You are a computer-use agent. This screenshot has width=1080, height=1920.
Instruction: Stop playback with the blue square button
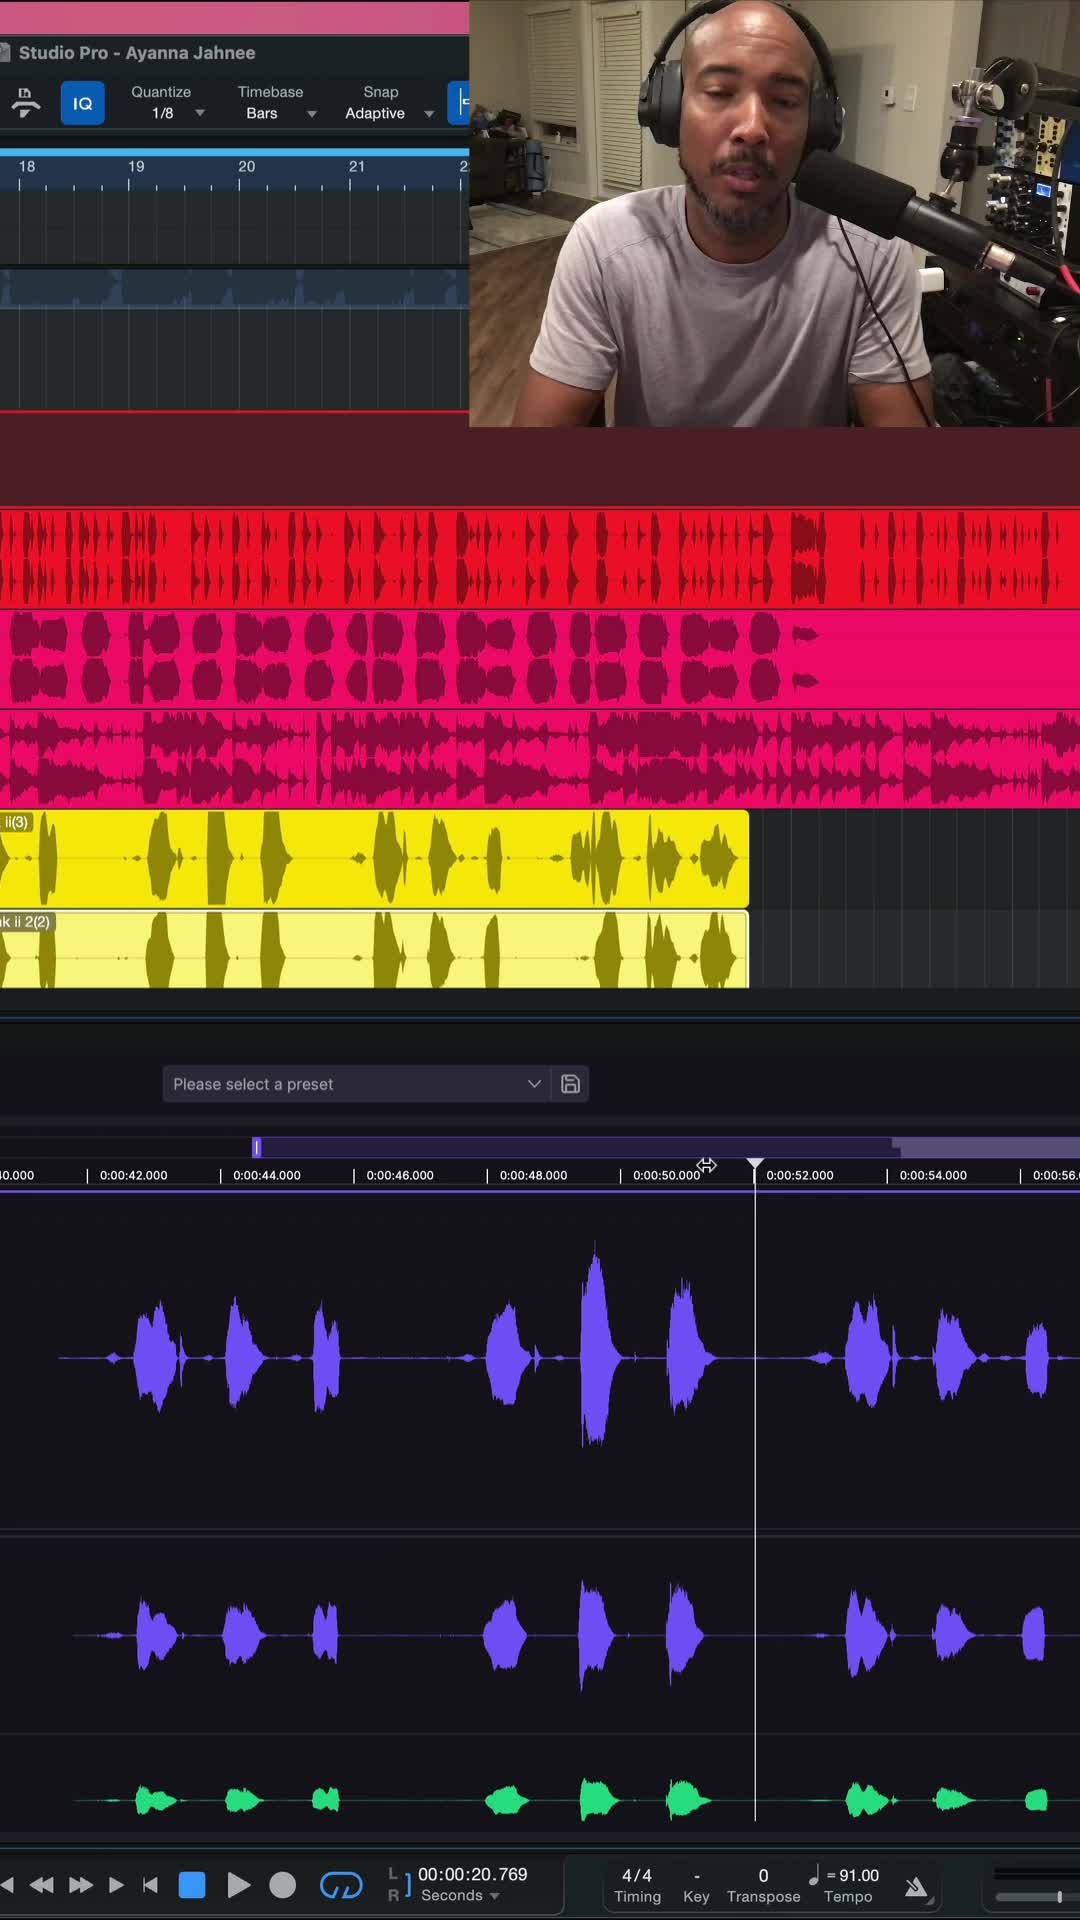(192, 1885)
